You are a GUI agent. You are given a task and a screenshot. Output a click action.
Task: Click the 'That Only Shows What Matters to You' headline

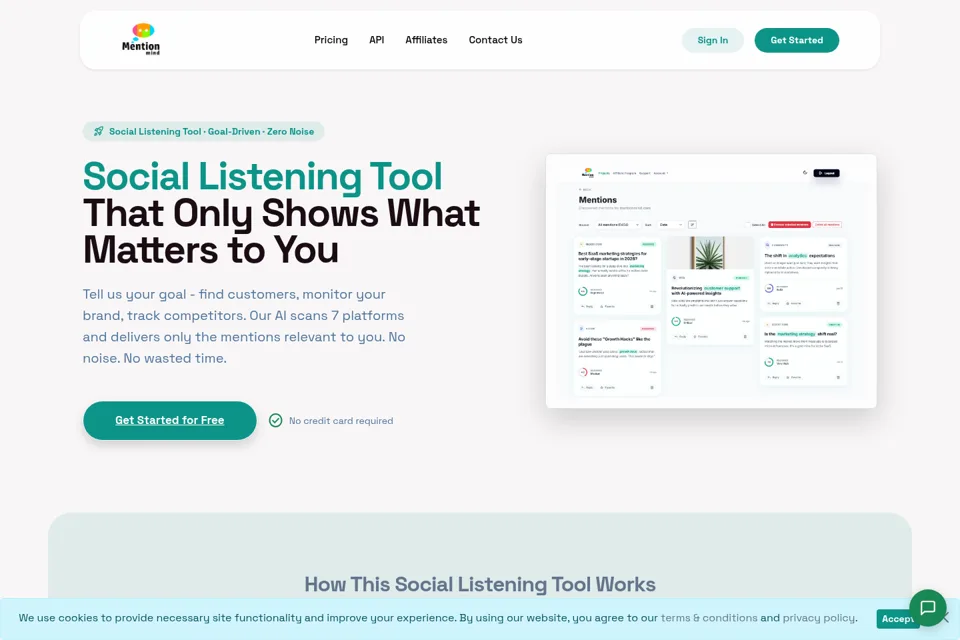tap(281, 232)
